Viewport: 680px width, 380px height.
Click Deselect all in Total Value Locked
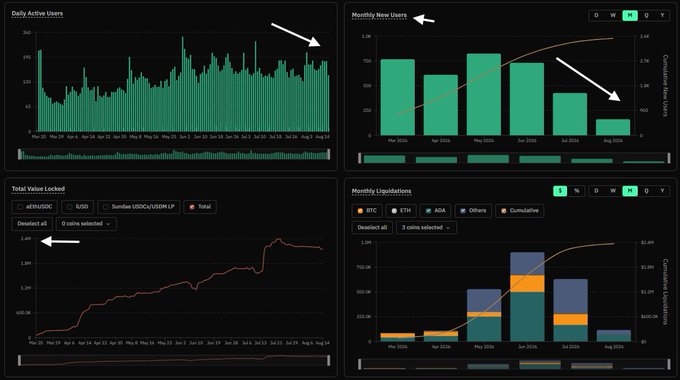point(32,224)
